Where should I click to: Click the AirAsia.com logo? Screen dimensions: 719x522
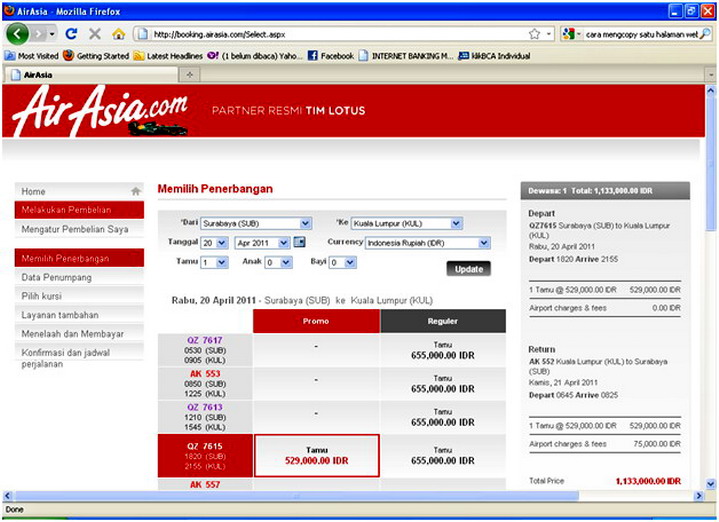click(x=100, y=110)
